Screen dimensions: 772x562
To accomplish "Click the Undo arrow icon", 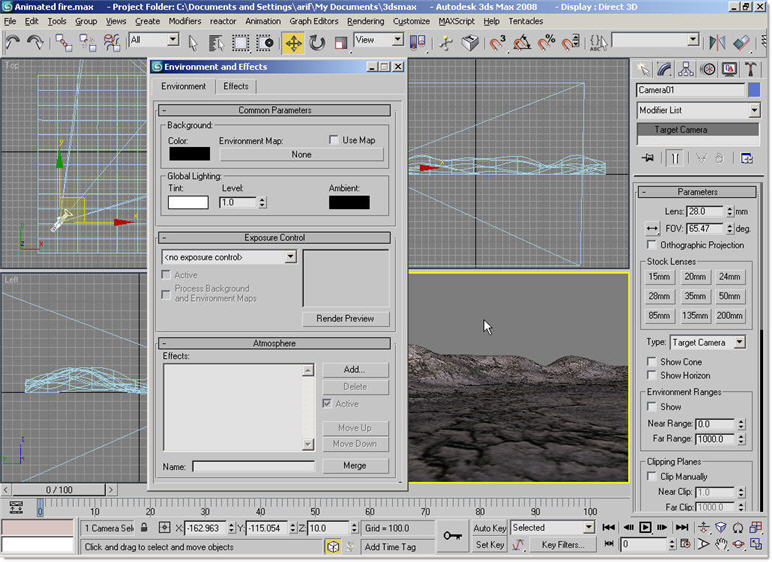I will (13, 43).
